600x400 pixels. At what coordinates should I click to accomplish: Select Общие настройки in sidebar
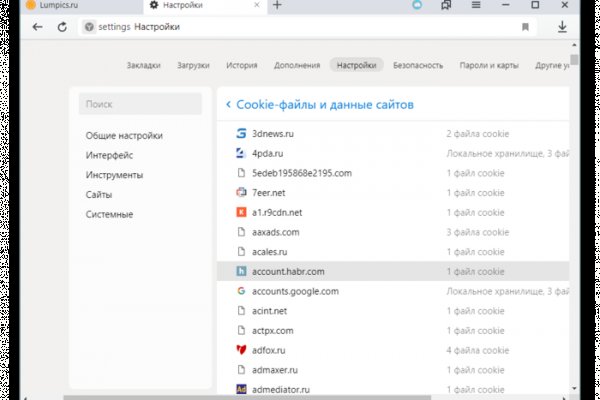(124, 135)
